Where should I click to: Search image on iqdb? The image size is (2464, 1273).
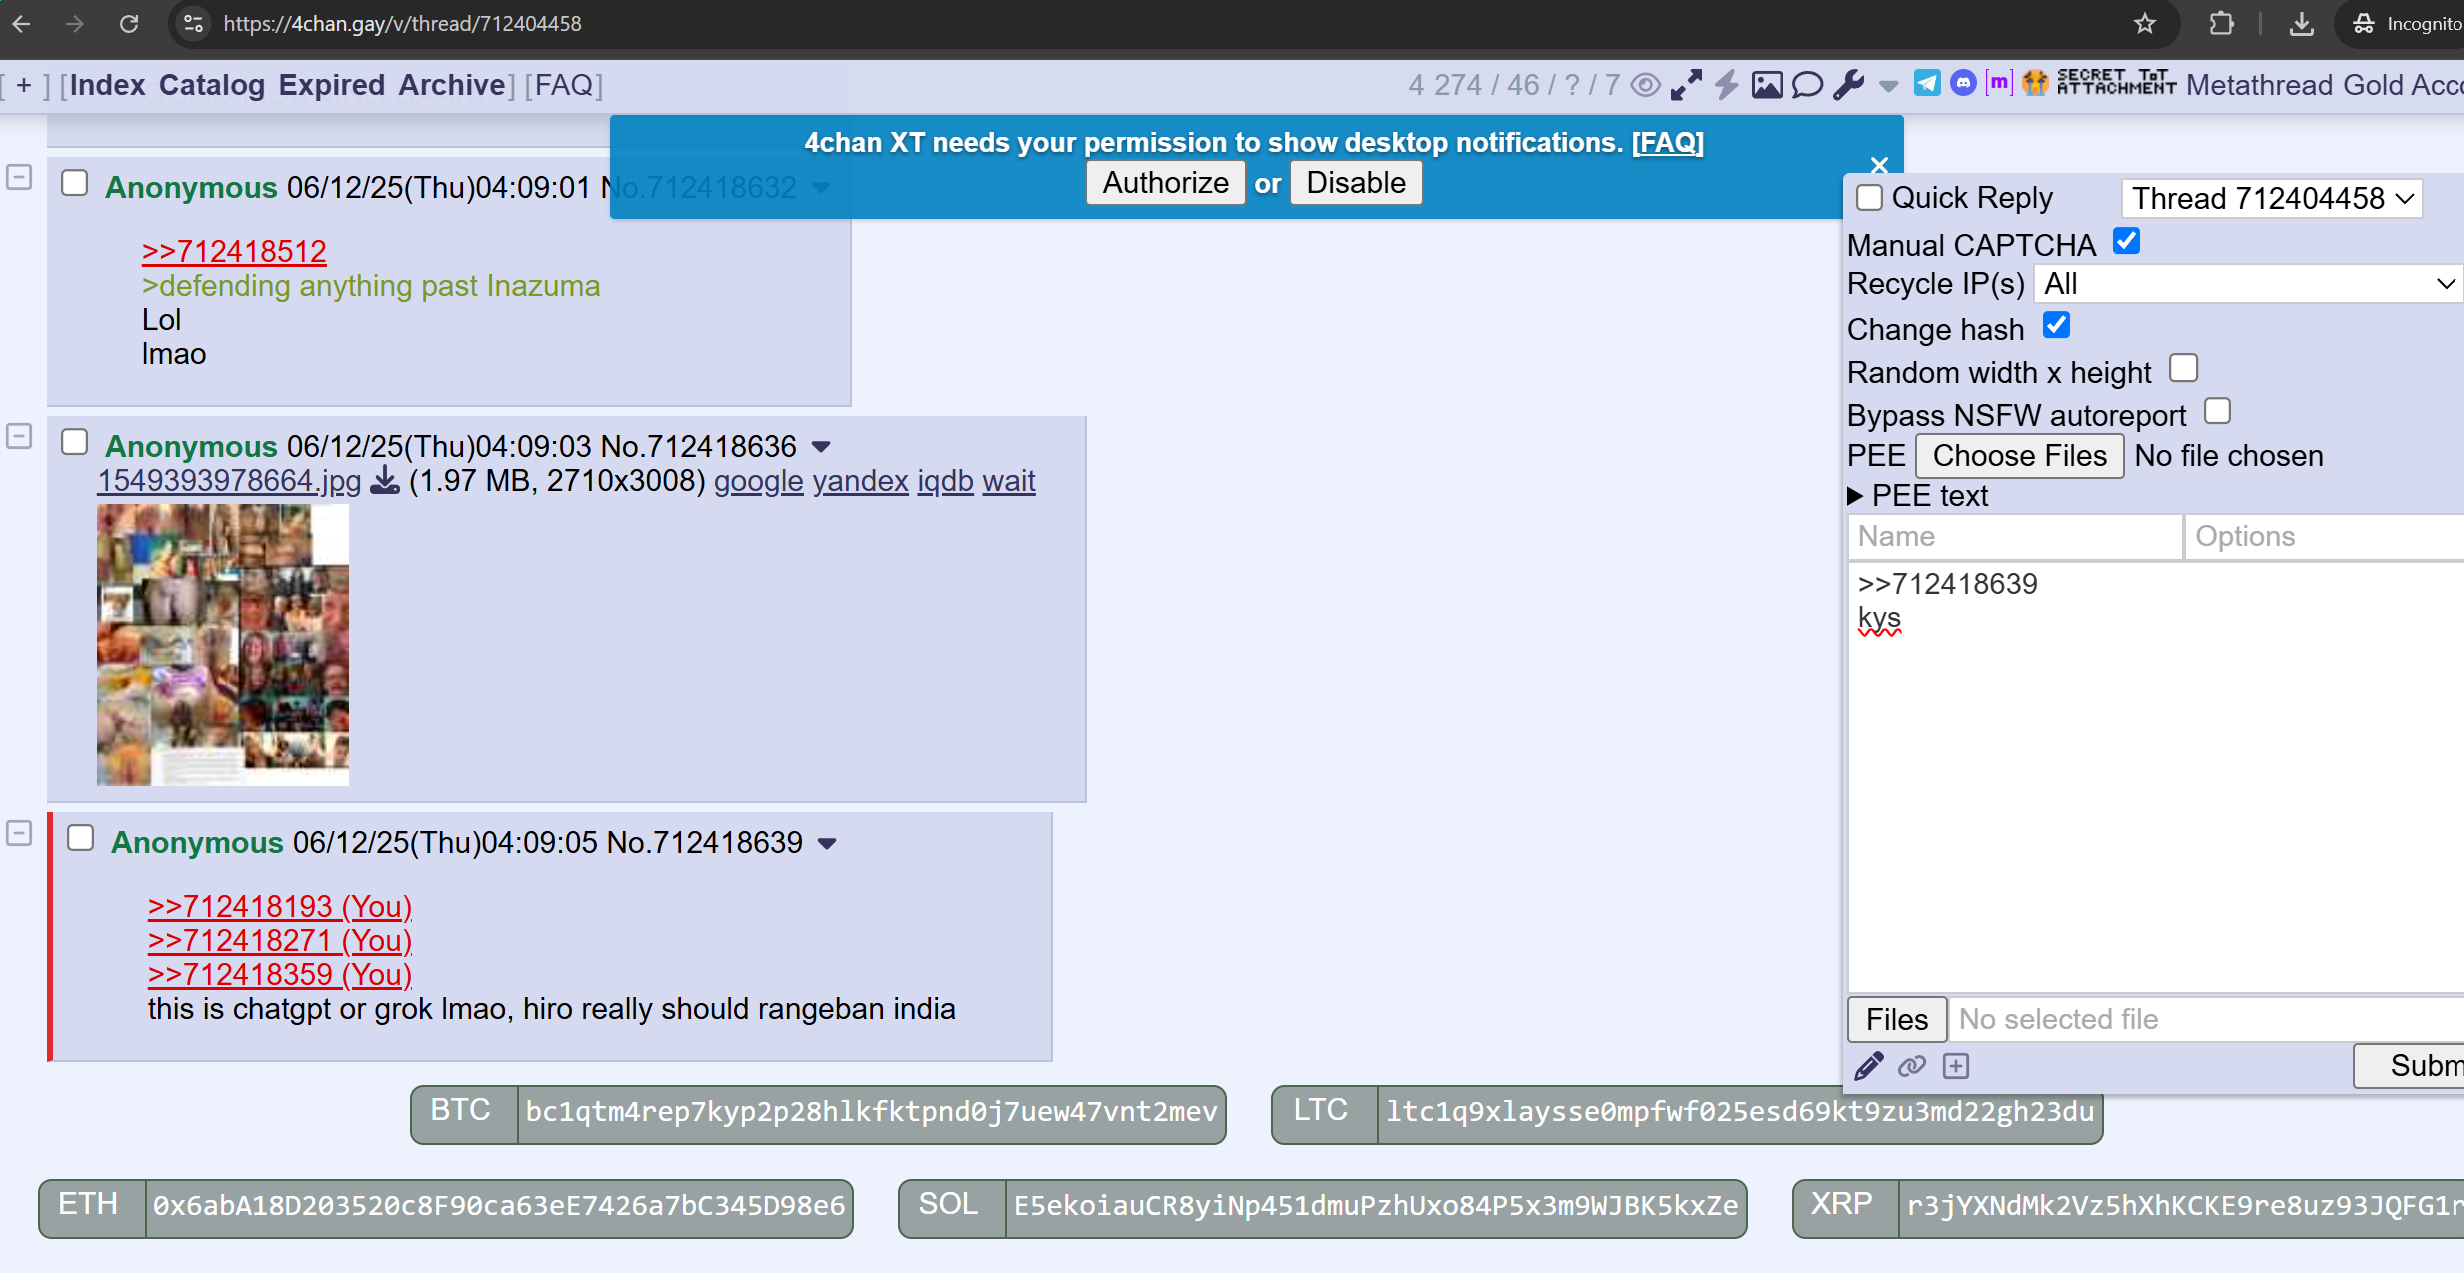[x=945, y=481]
